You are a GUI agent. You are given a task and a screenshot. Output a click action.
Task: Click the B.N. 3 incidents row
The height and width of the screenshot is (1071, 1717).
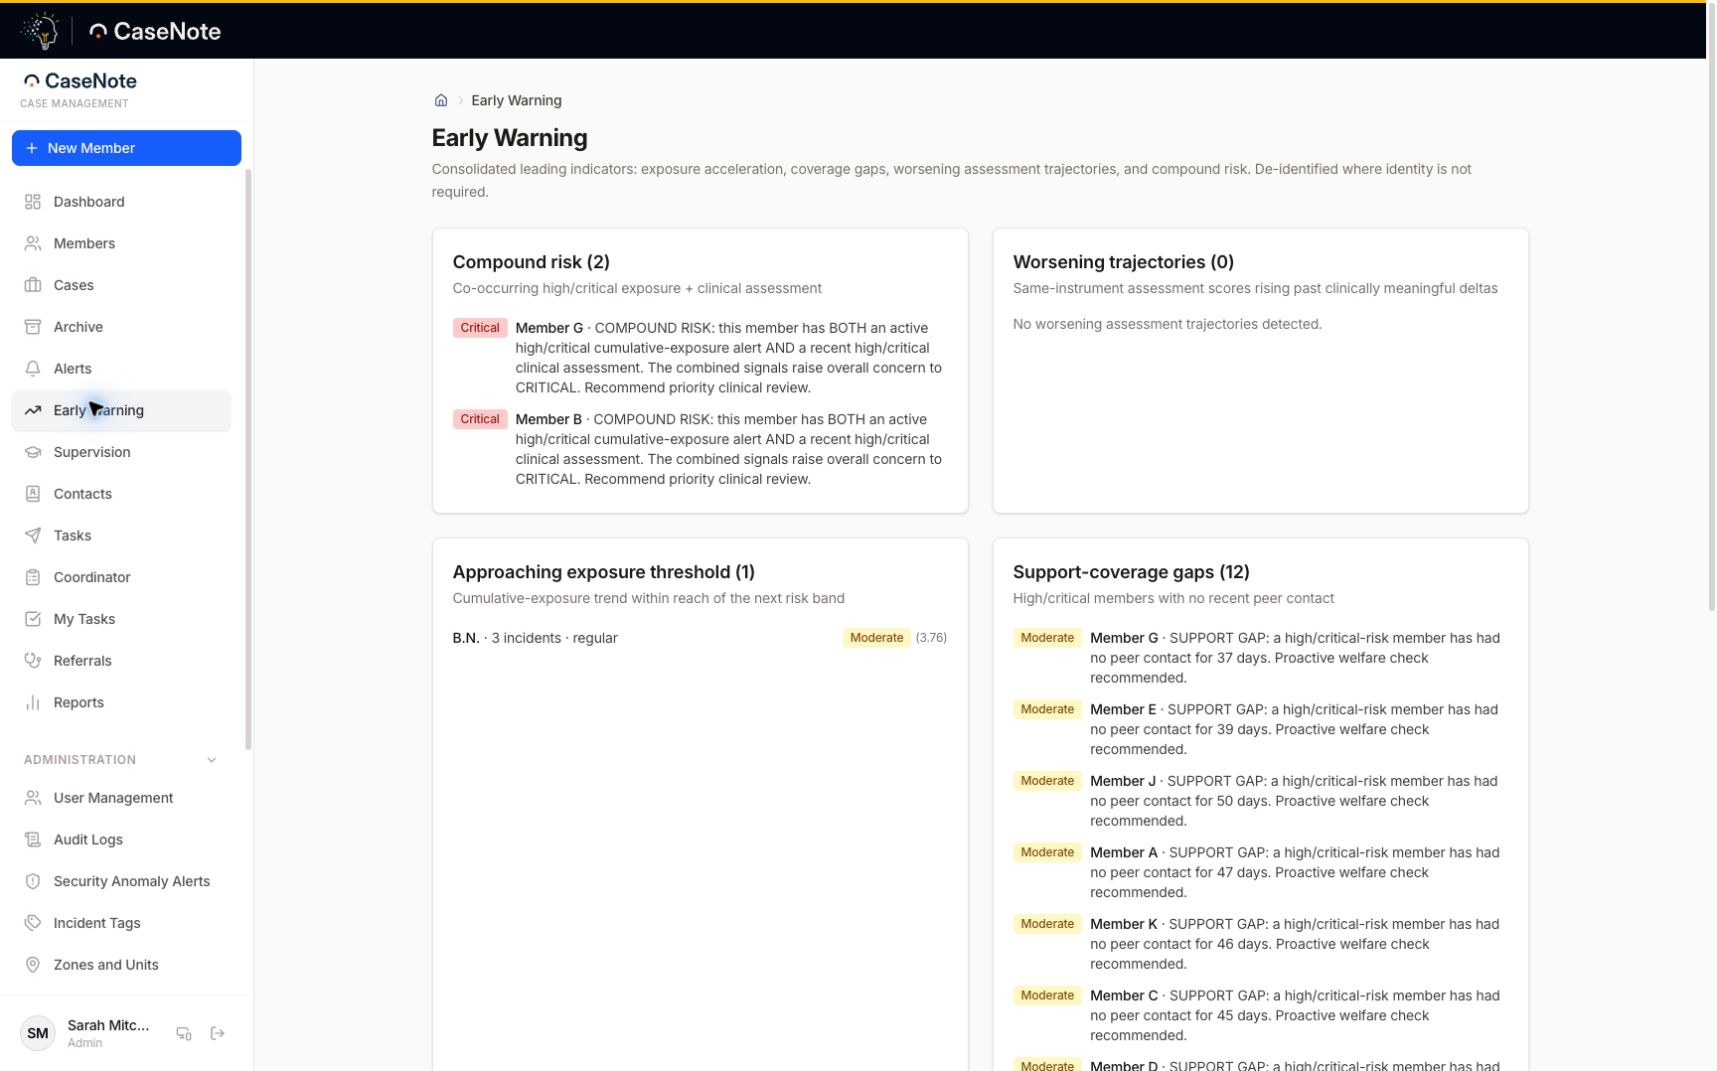click(700, 638)
